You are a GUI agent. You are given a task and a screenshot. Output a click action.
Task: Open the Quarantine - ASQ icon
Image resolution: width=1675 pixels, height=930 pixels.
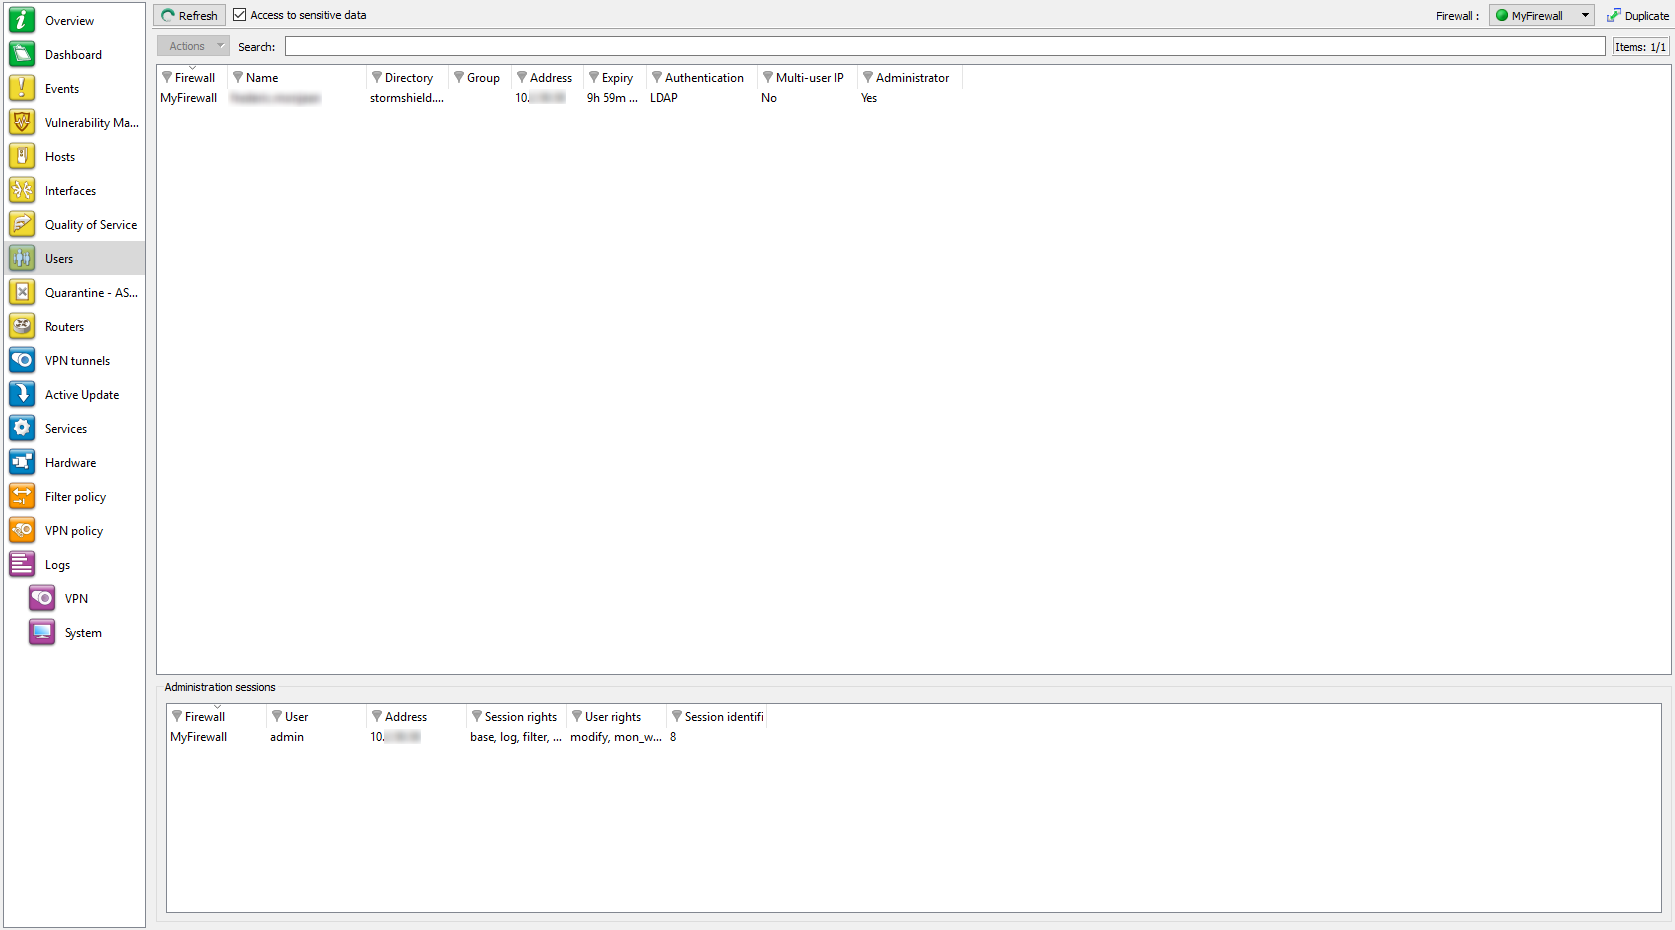pos(22,292)
